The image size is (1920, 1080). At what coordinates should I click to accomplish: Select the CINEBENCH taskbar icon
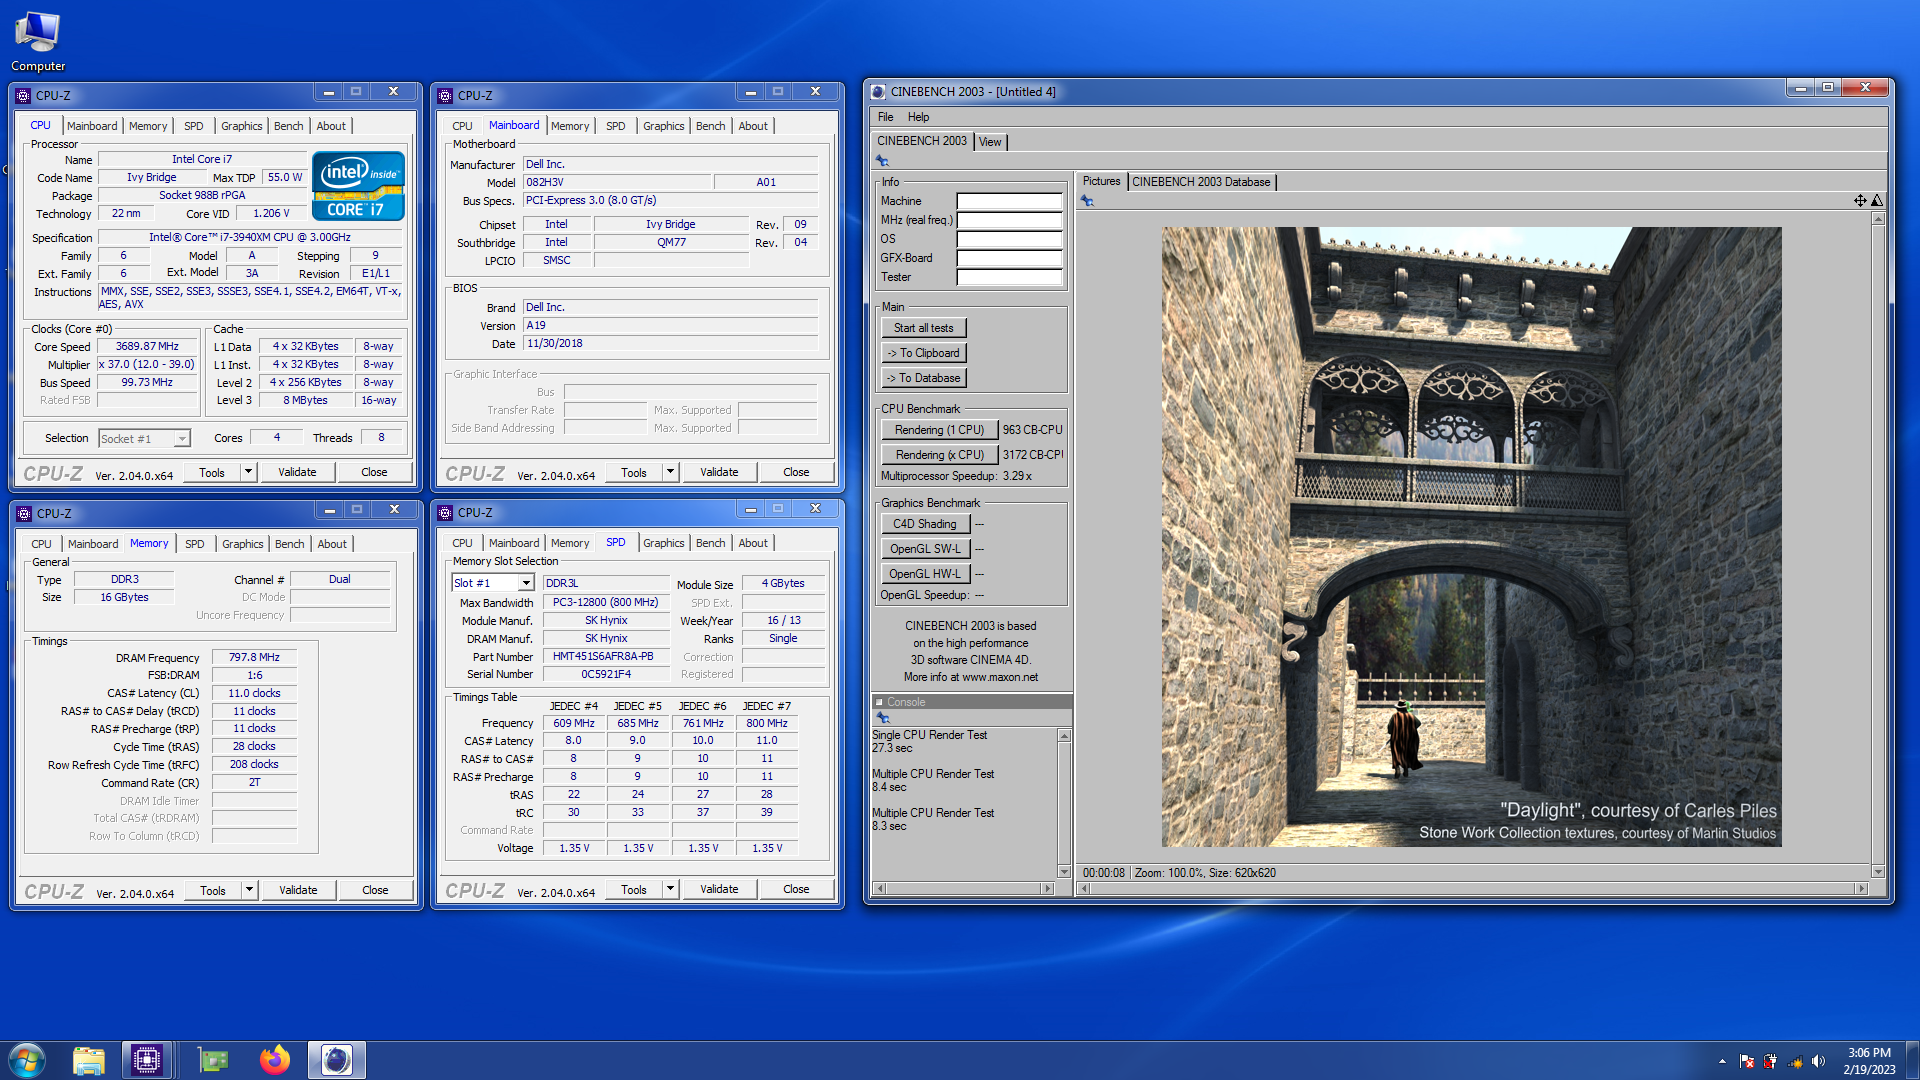337,1060
